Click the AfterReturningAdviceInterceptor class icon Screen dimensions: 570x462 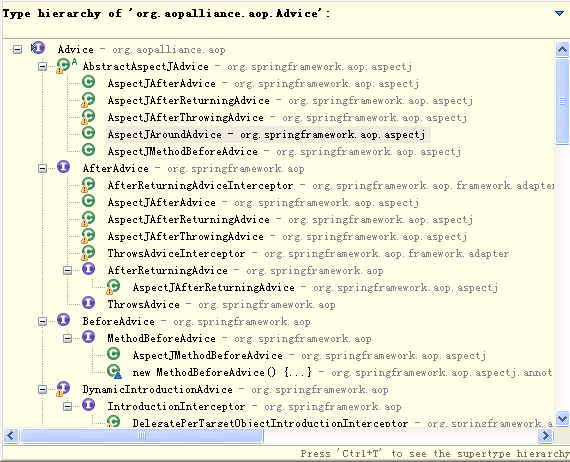coord(88,185)
